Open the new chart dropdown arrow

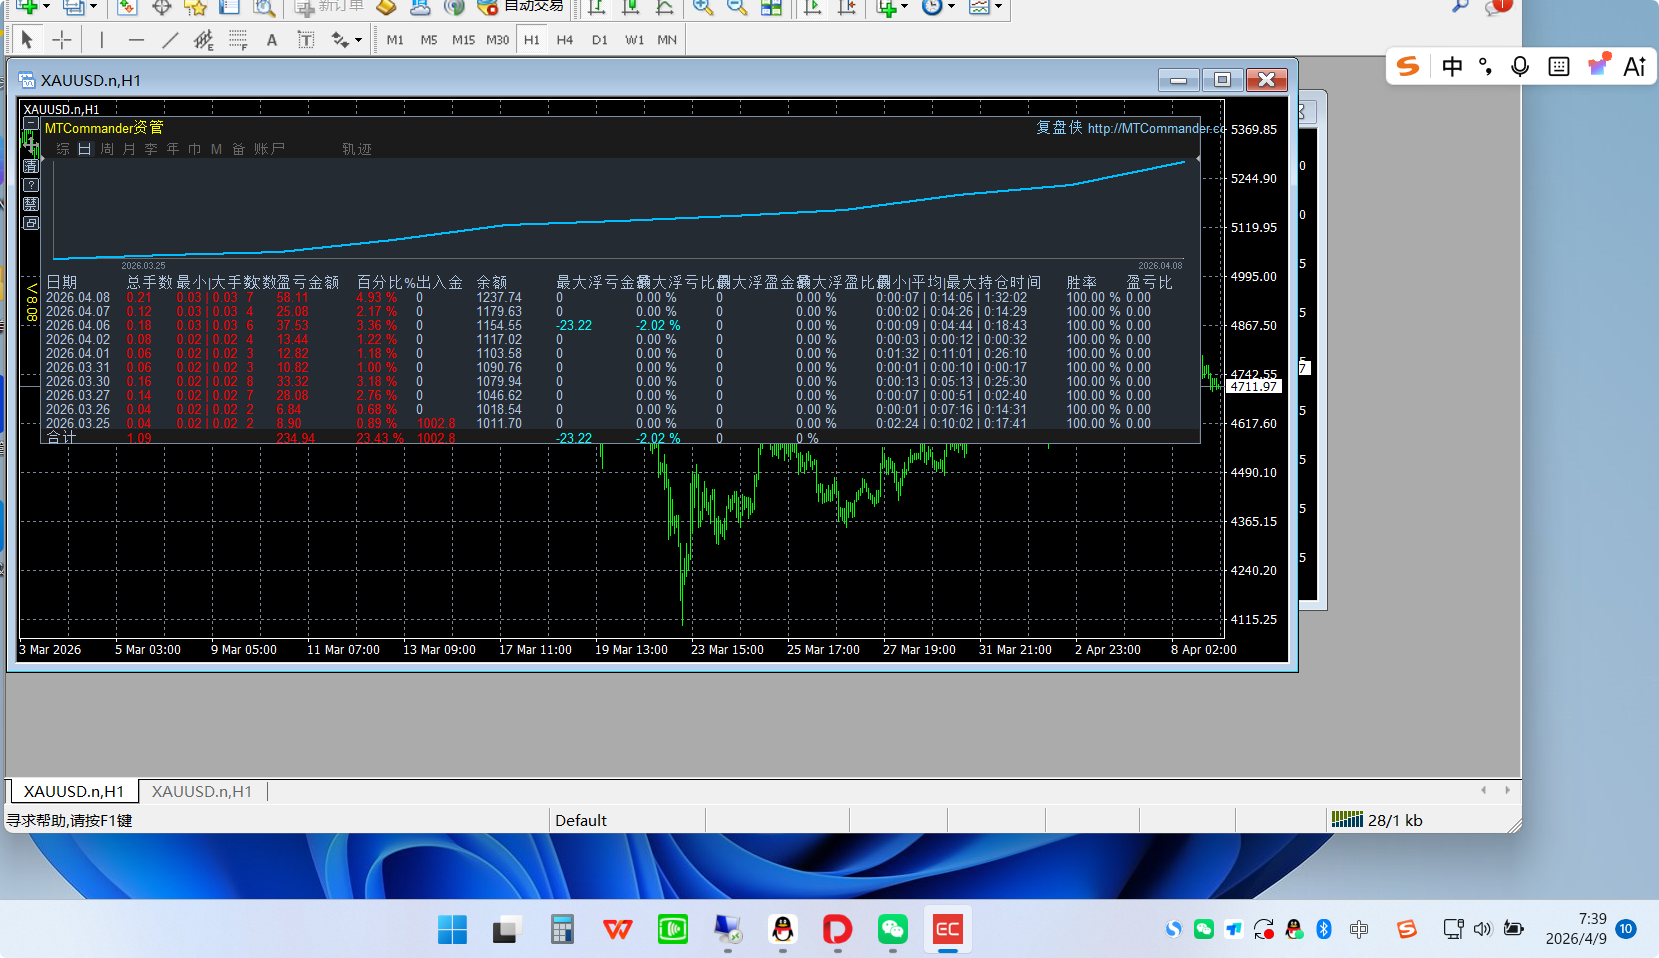click(46, 7)
